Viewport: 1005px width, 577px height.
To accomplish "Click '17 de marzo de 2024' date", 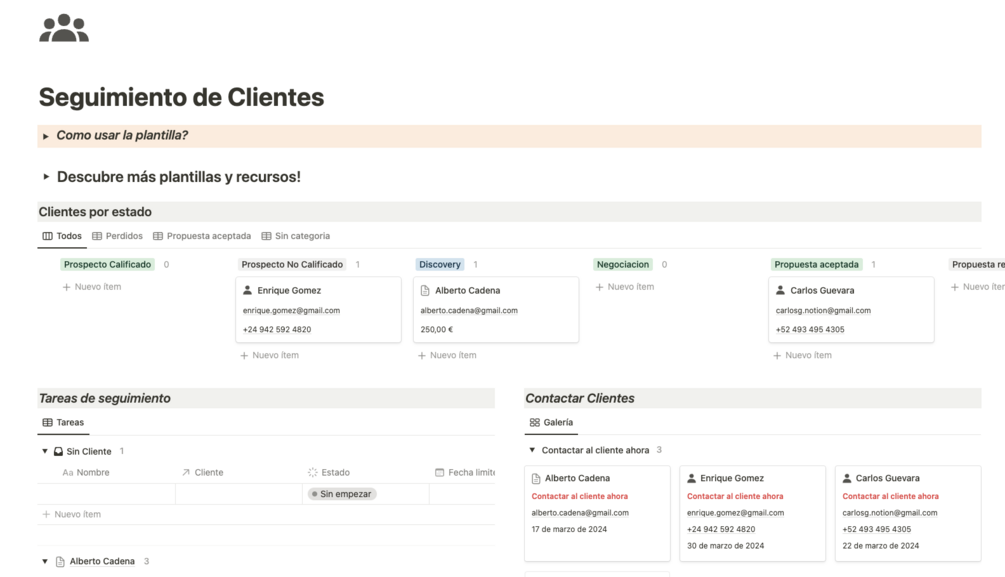I will [x=569, y=530].
